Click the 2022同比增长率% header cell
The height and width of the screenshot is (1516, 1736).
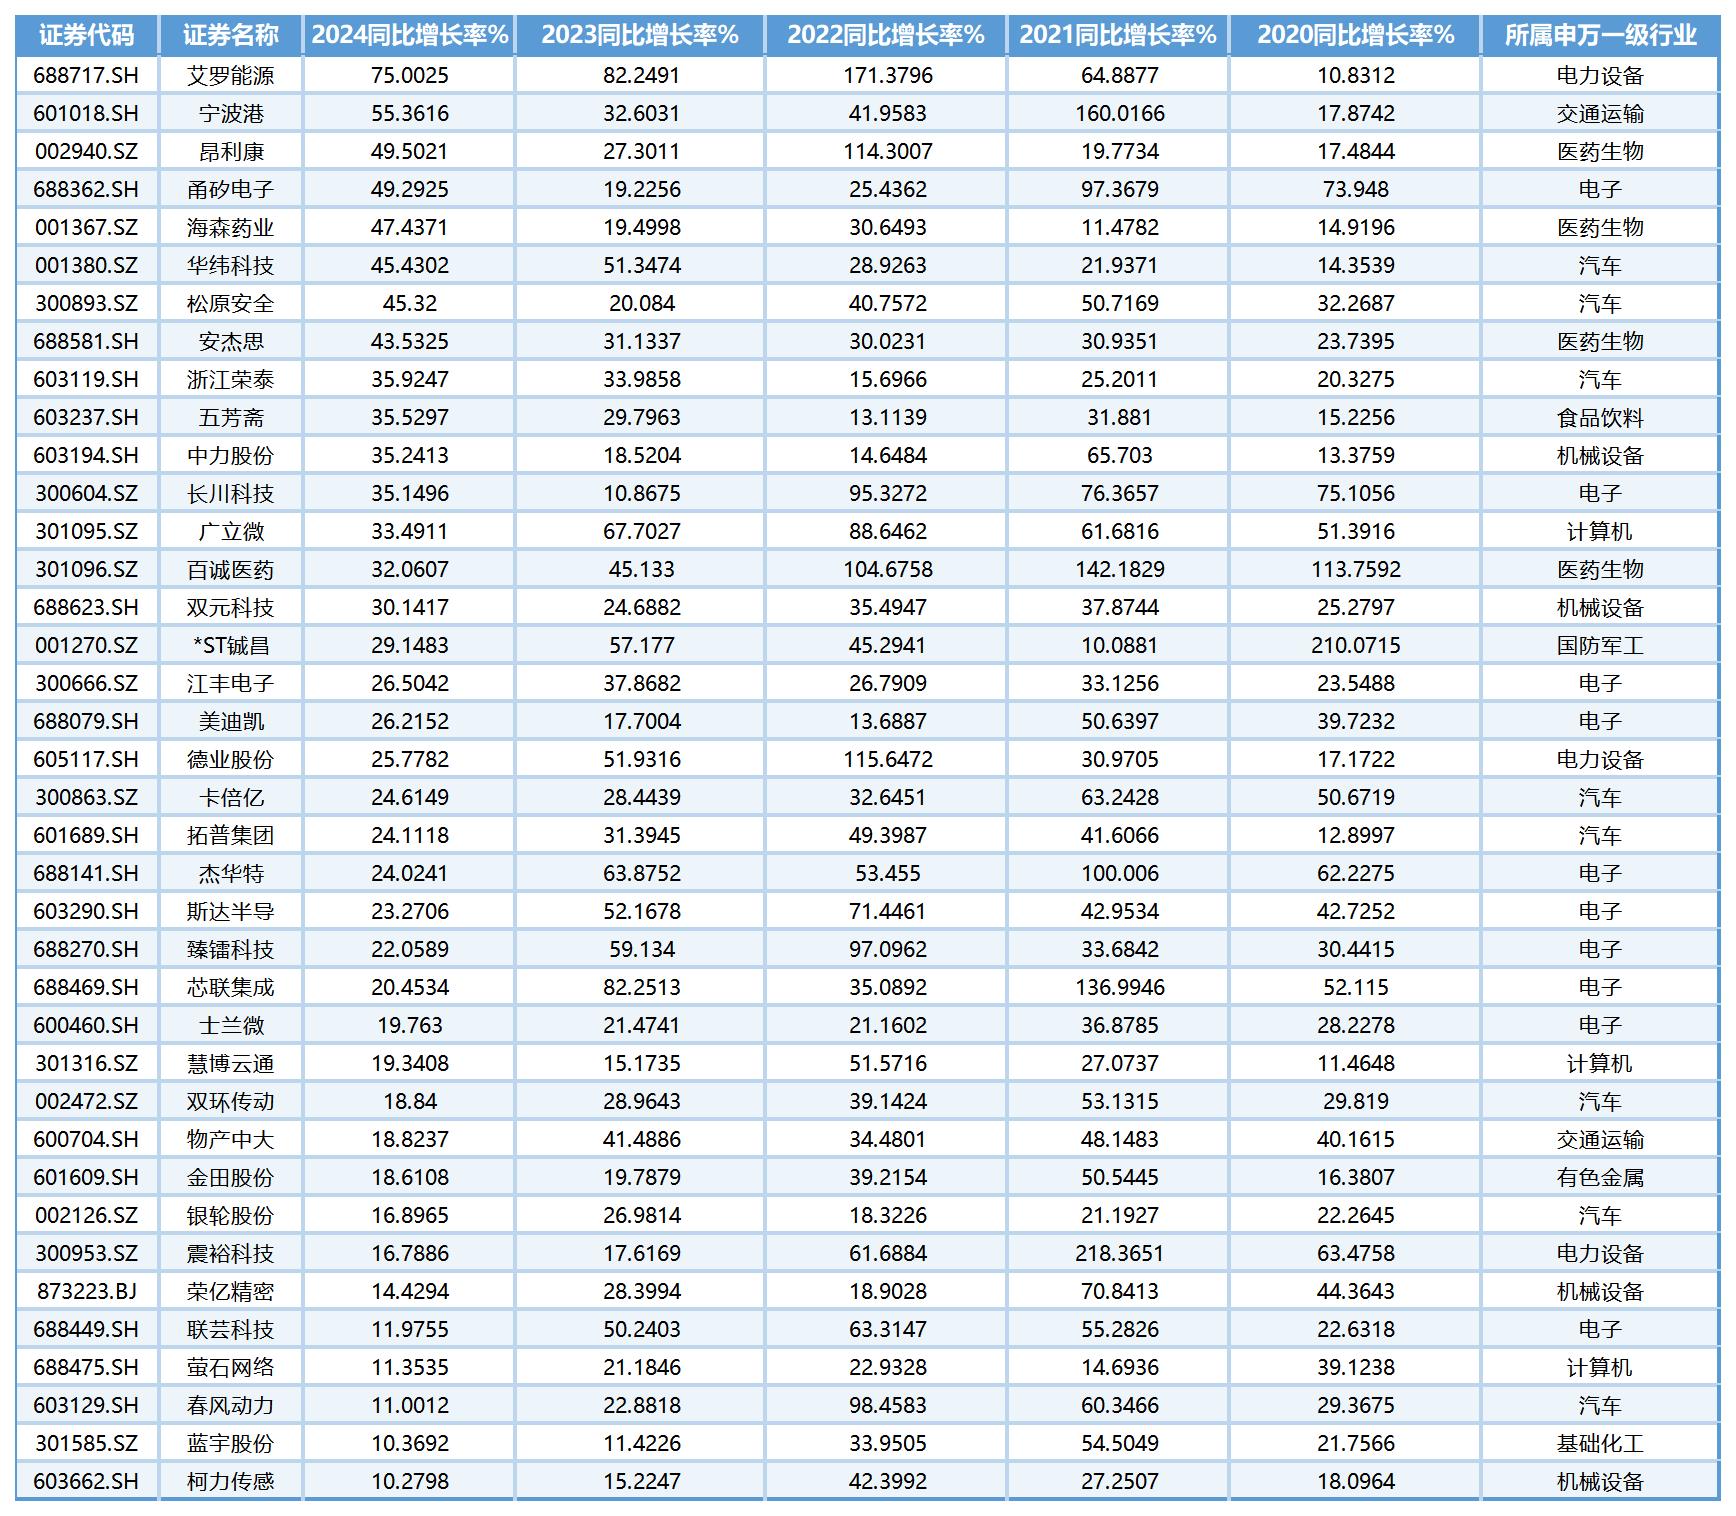pos(886,35)
